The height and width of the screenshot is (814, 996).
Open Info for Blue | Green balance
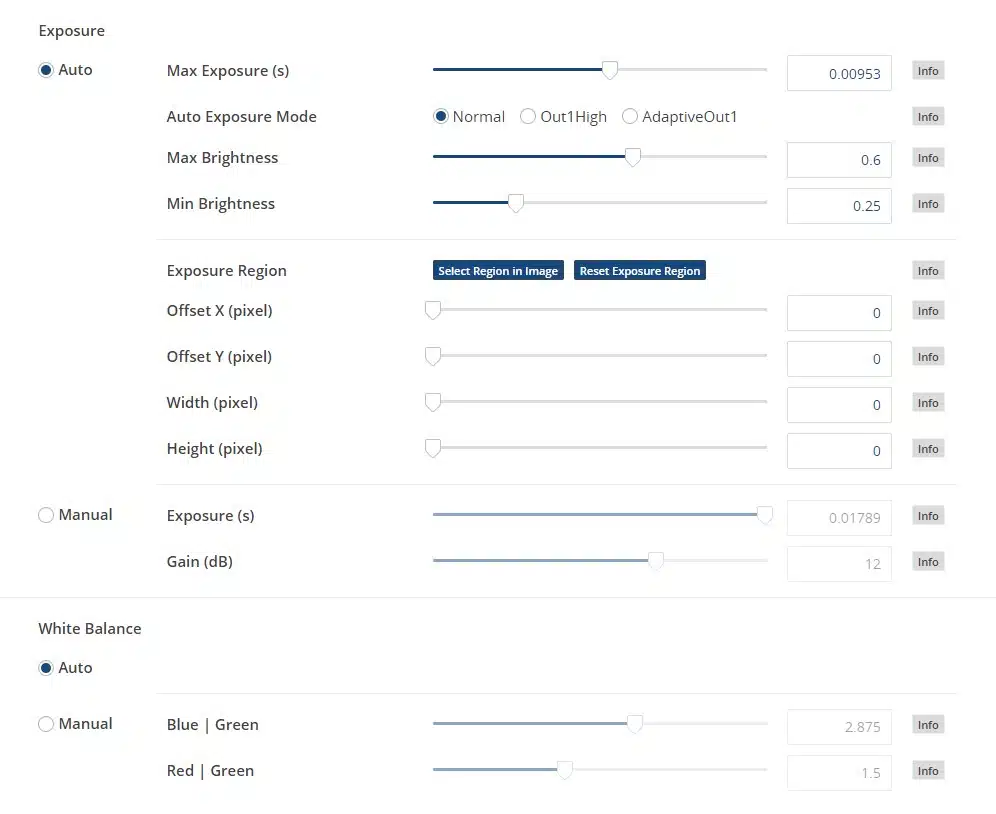coord(928,725)
